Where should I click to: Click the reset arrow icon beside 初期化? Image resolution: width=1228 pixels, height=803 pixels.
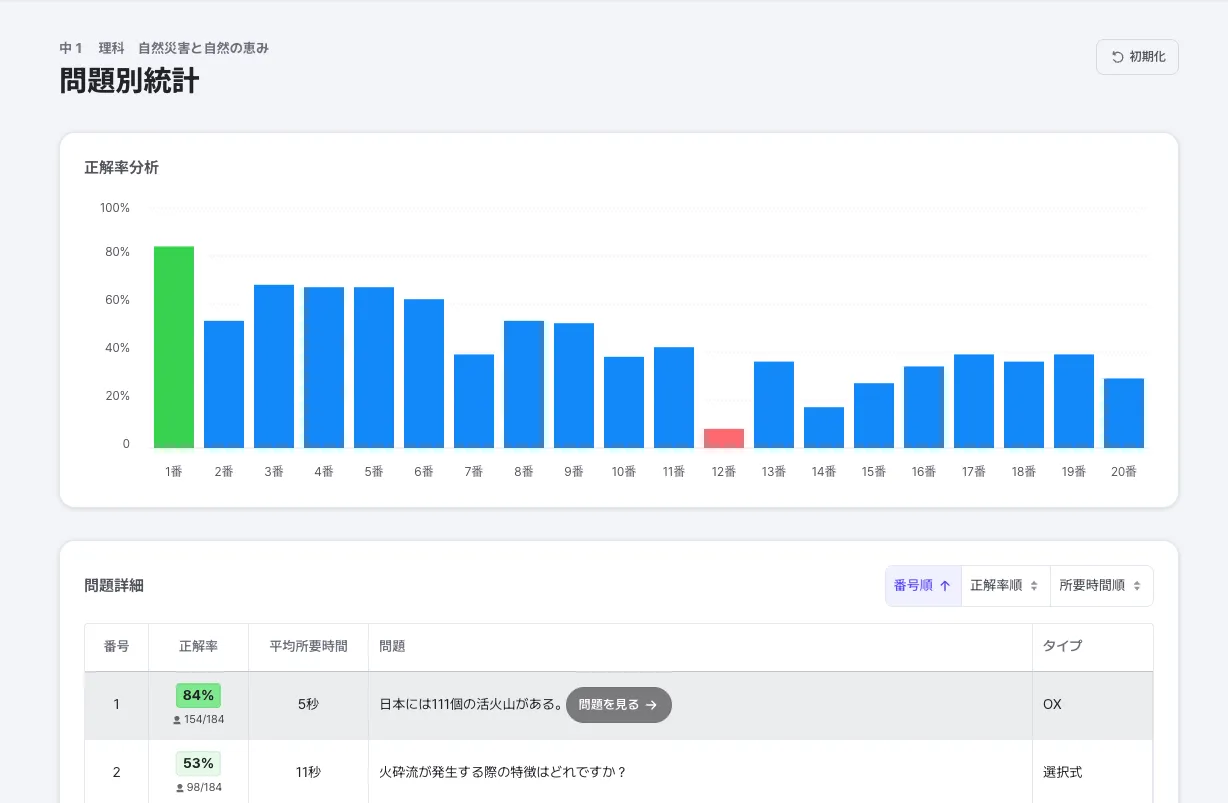(1117, 57)
